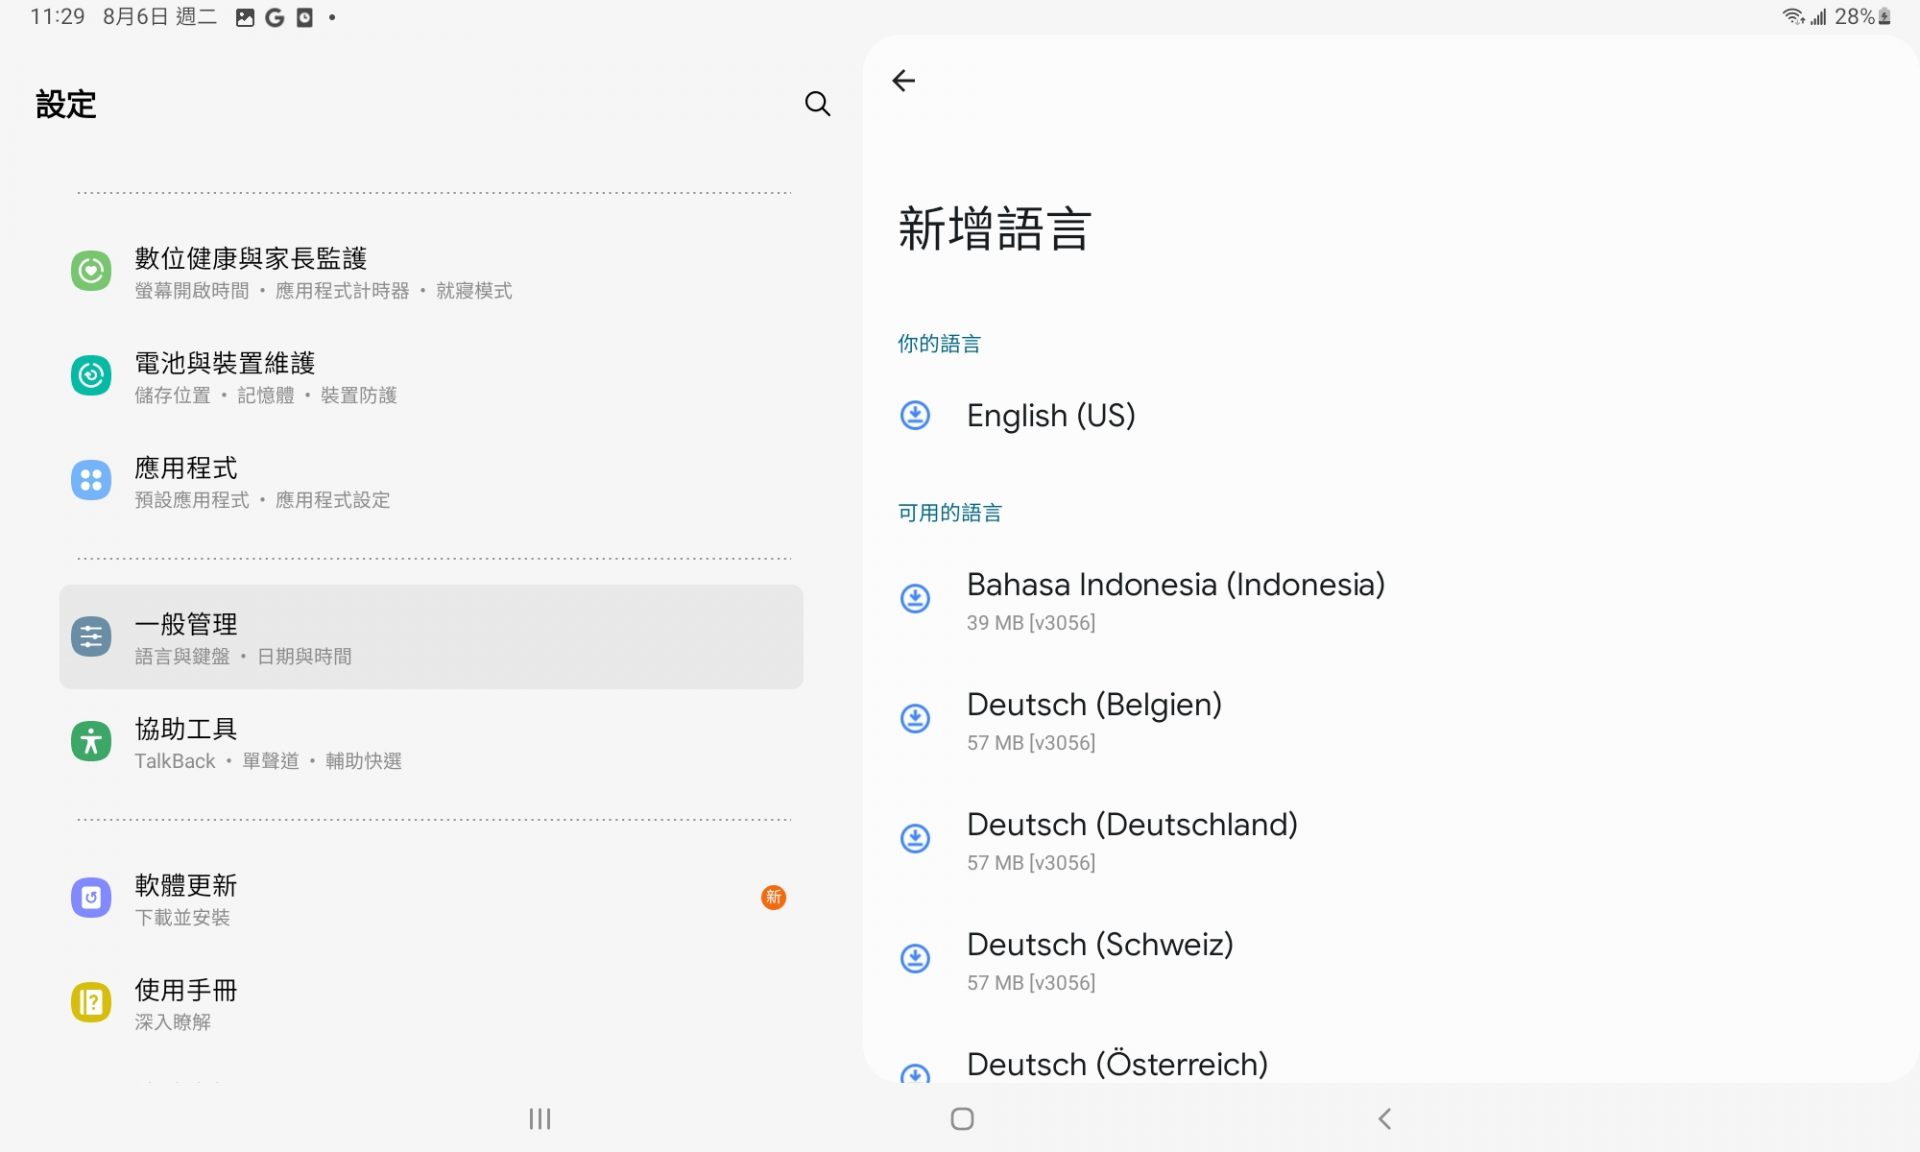Tap download icon for Deutsch (Schweiz)
This screenshot has height=1152, width=1920.
click(x=915, y=959)
